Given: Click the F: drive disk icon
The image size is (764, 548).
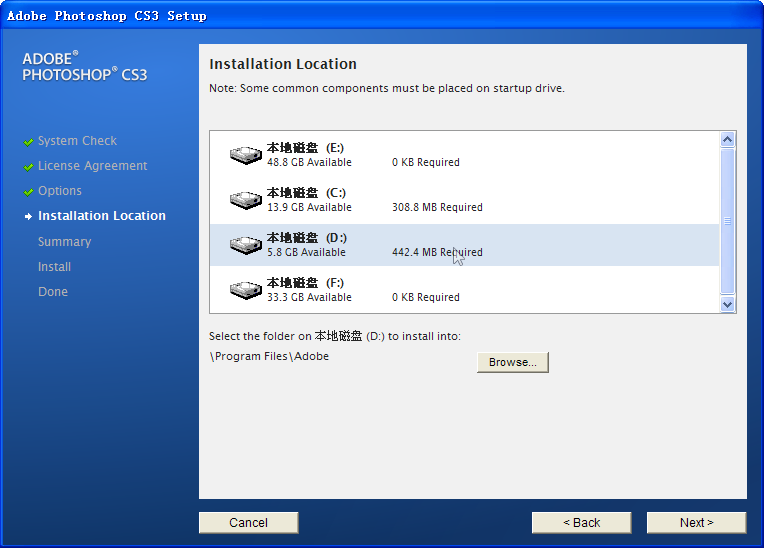Looking at the screenshot, I should pyautogui.click(x=246, y=290).
